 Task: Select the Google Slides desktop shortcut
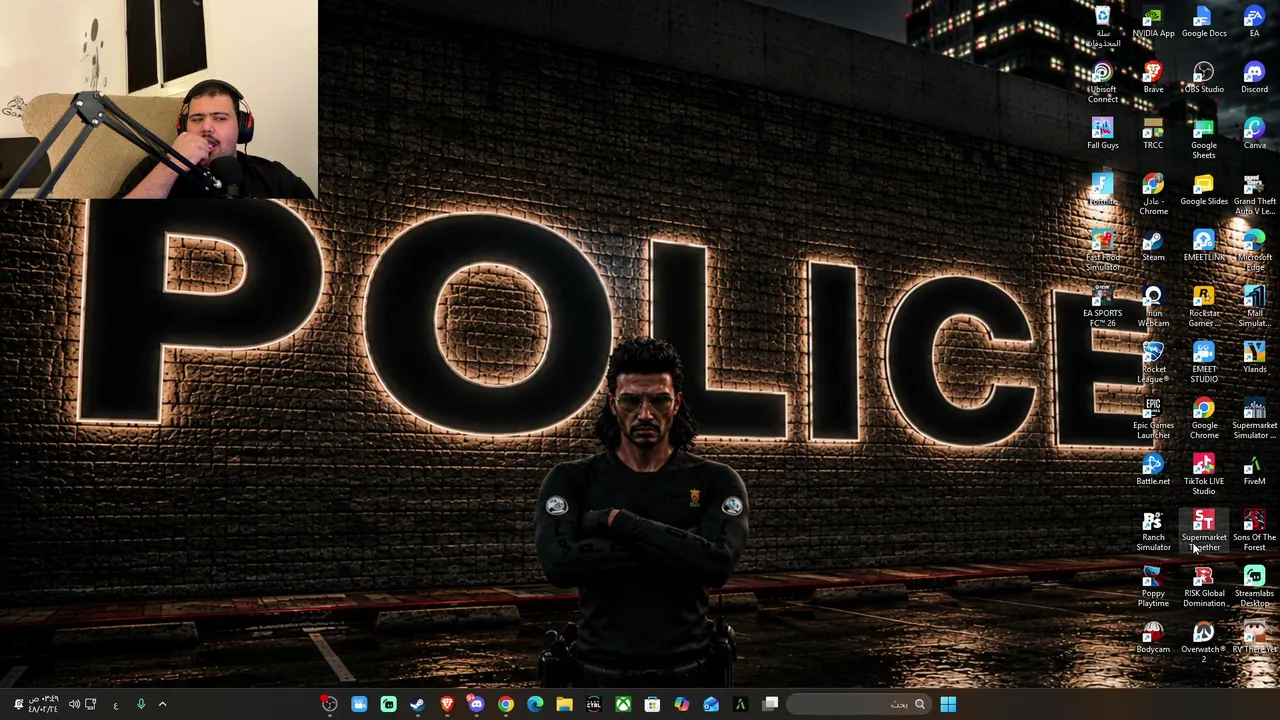click(1204, 190)
